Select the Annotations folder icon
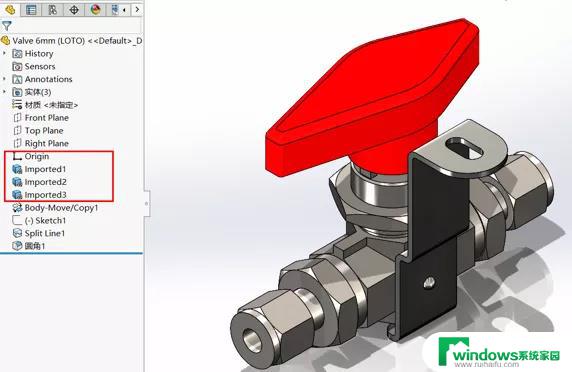572x372 pixels. pos(17,79)
